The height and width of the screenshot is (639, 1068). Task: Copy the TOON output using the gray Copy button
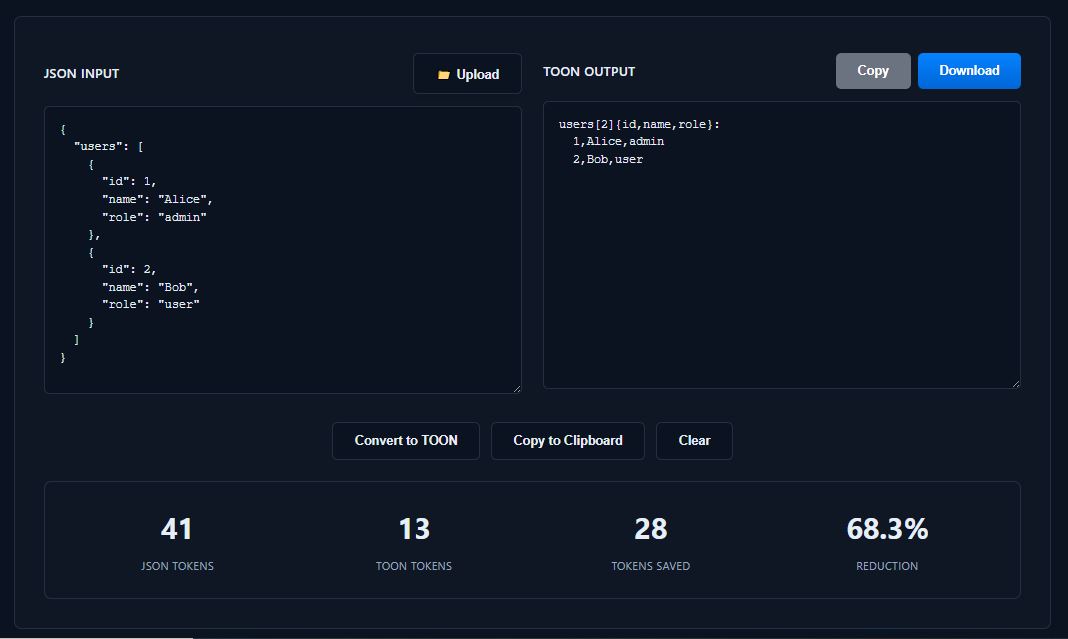click(x=873, y=71)
